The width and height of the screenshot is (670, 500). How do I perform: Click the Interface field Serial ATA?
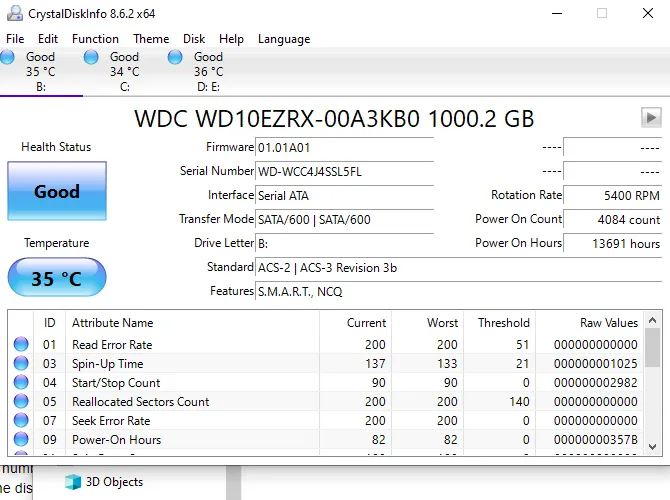(344, 196)
